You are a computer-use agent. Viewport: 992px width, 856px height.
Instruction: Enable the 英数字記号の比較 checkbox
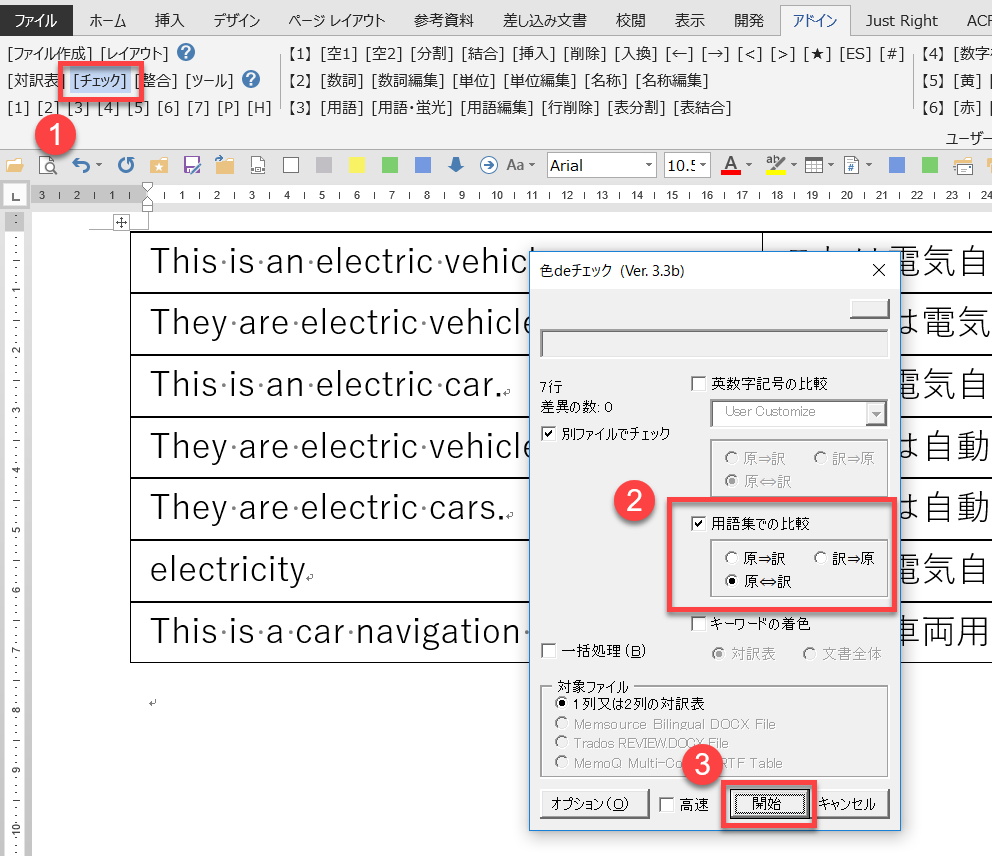click(699, 383)
